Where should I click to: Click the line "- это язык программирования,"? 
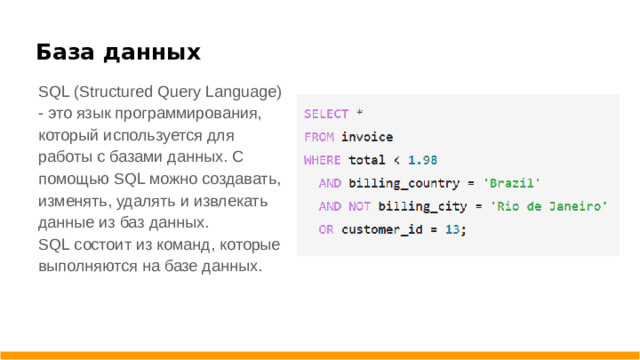(150, 113)
